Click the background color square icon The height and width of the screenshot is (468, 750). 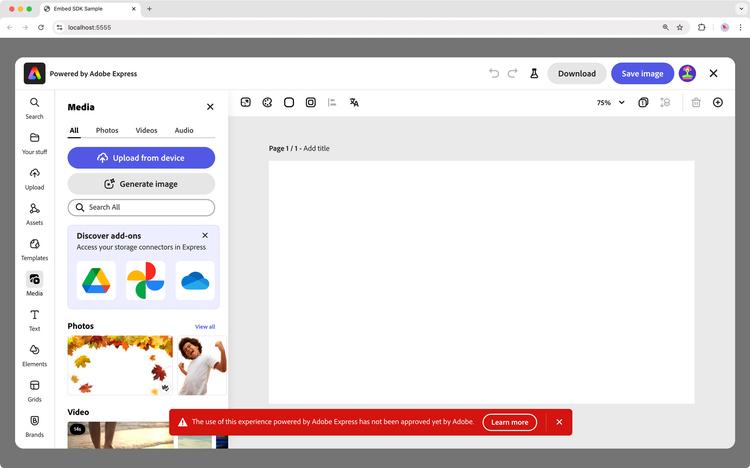pos(289,102)
